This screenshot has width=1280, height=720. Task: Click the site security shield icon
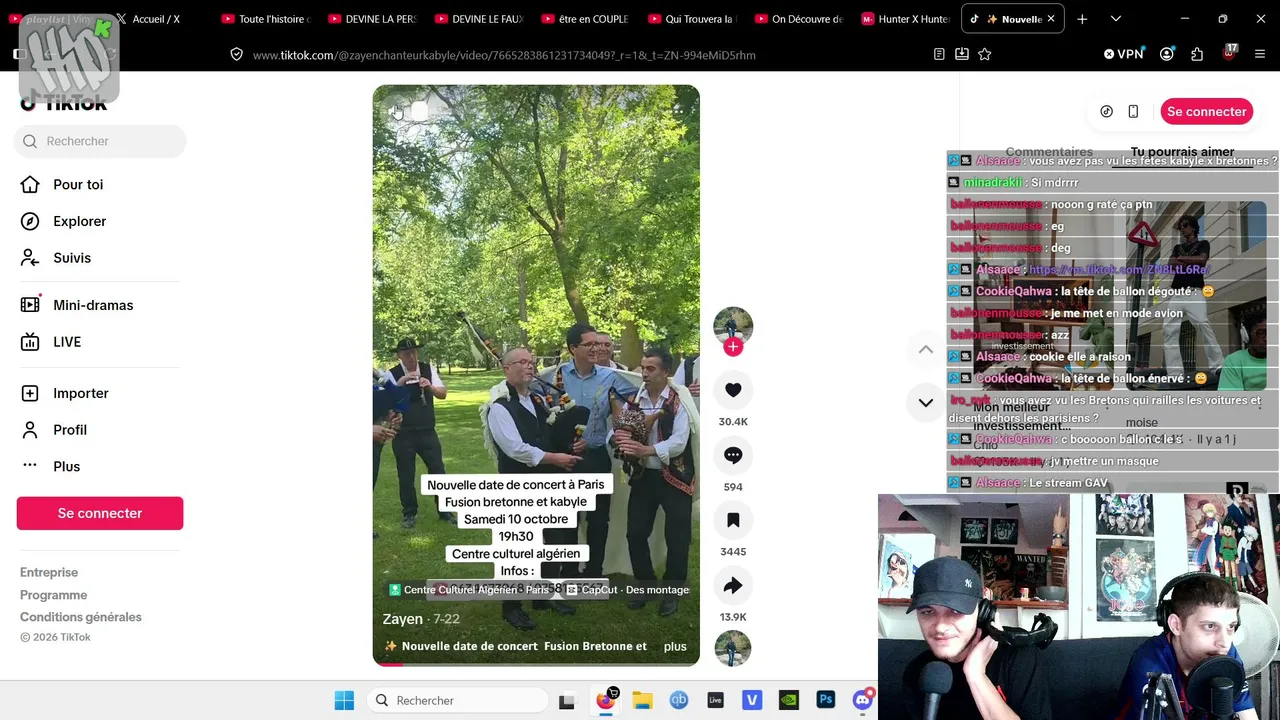(x=237, y=55)
